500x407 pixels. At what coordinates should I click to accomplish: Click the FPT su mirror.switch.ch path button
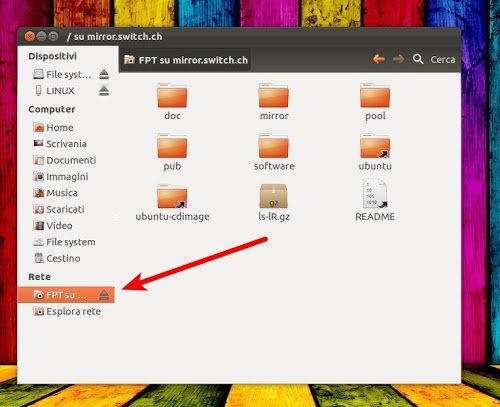[x=185, y=60]
